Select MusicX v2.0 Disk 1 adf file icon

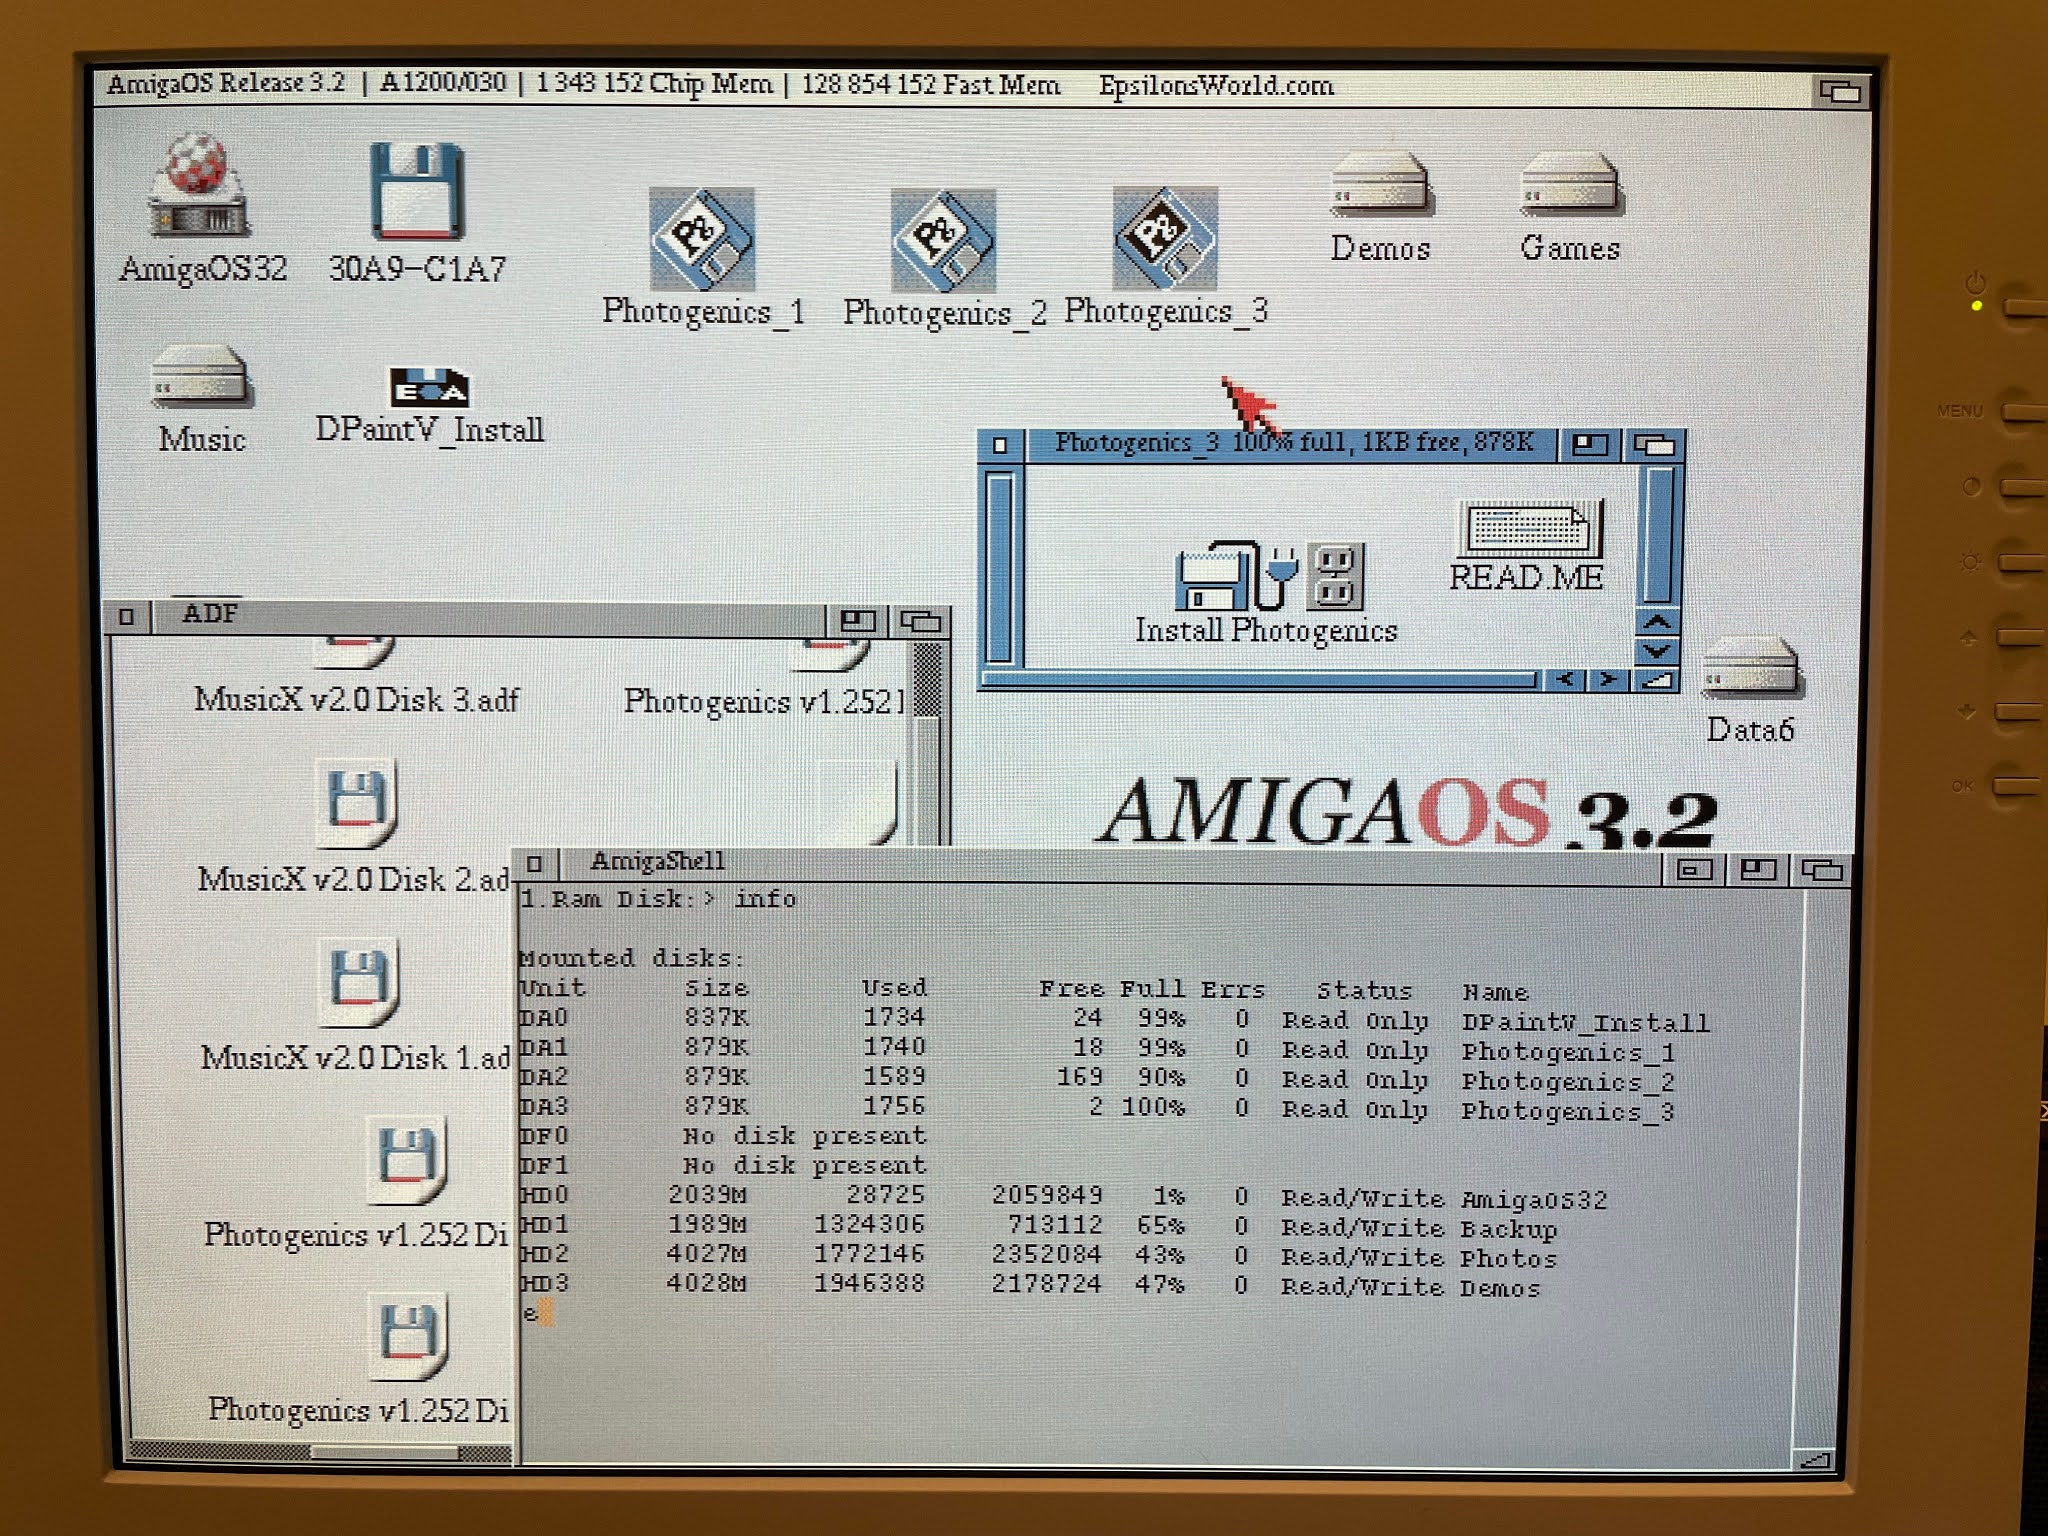point(358,982)
